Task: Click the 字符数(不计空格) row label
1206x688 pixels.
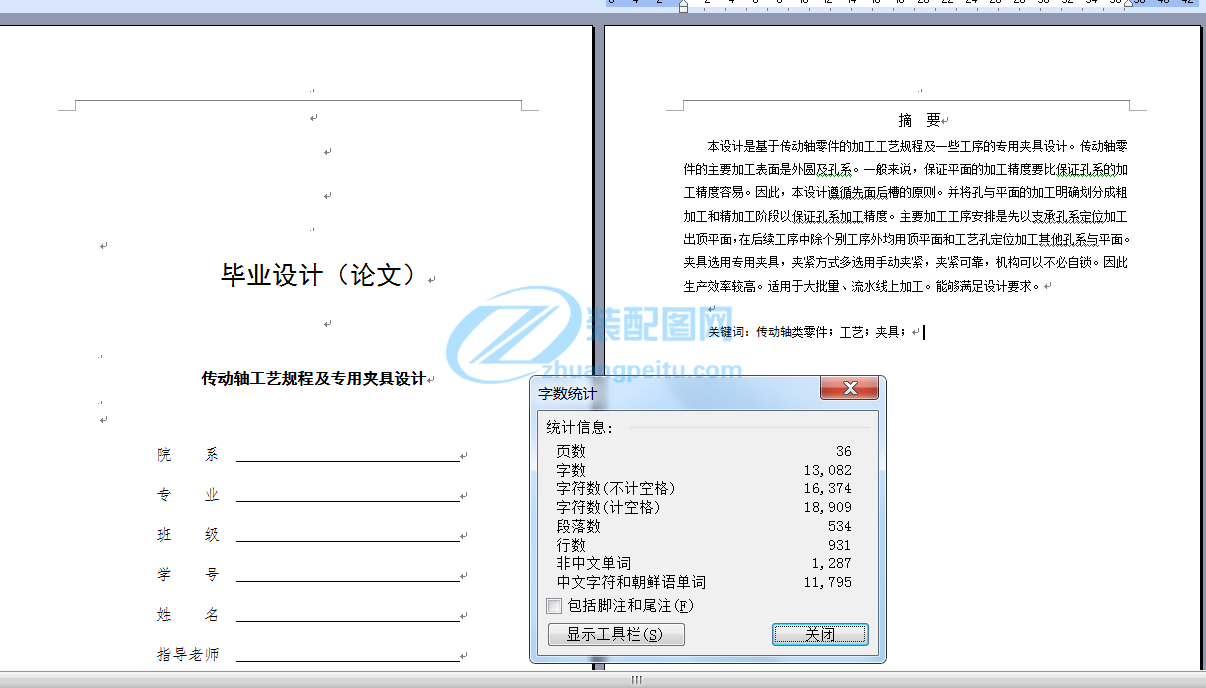Action: (x=616, y=488)
